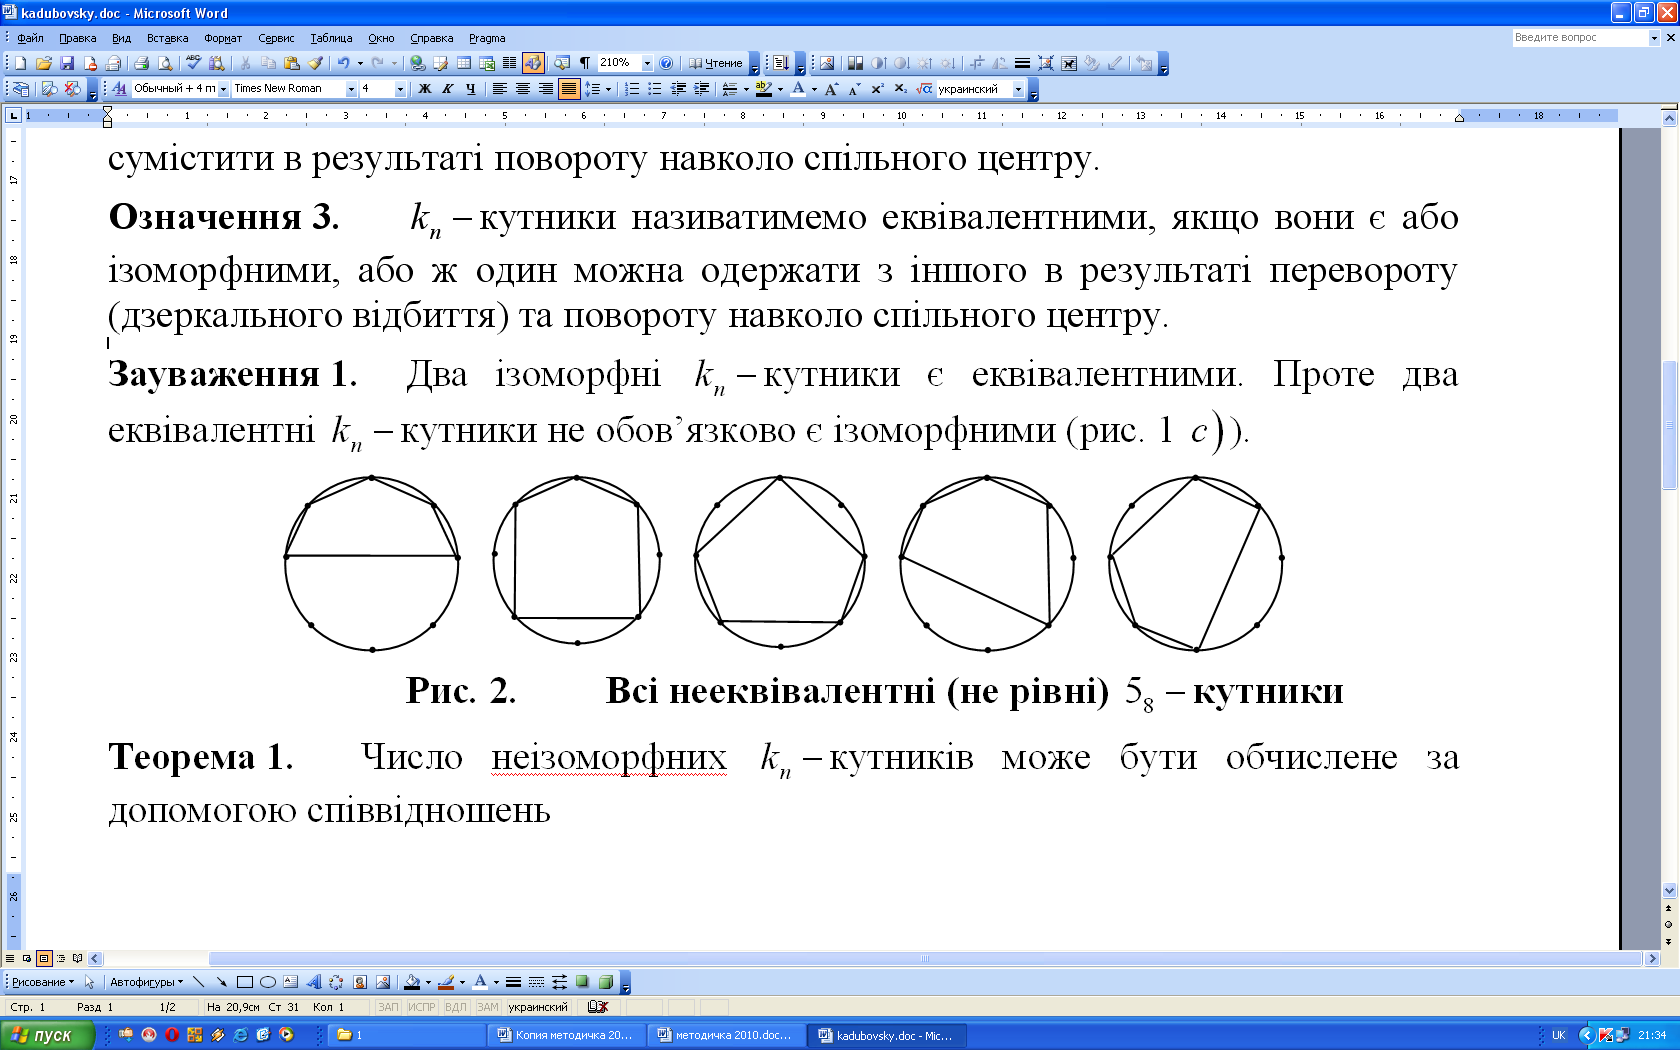
Task: Insert a table into the document
Action: [464, 63]
